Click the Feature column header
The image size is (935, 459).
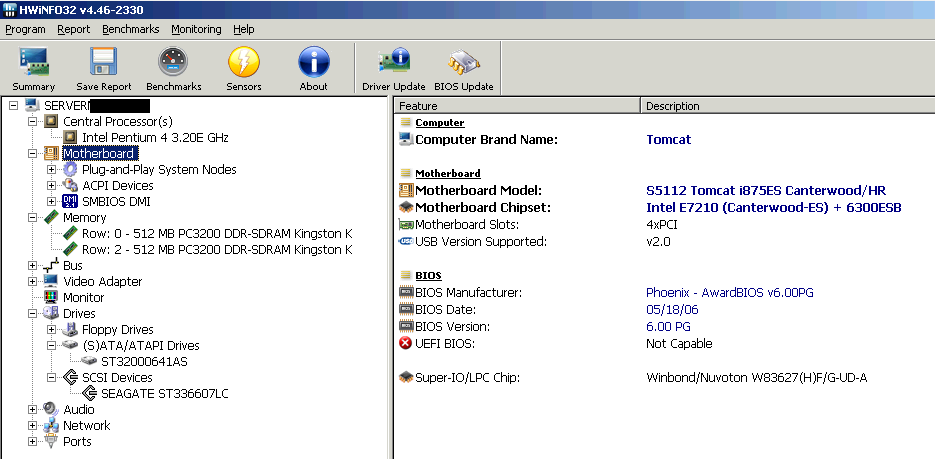pyautogui.click(x=518, y=106)
